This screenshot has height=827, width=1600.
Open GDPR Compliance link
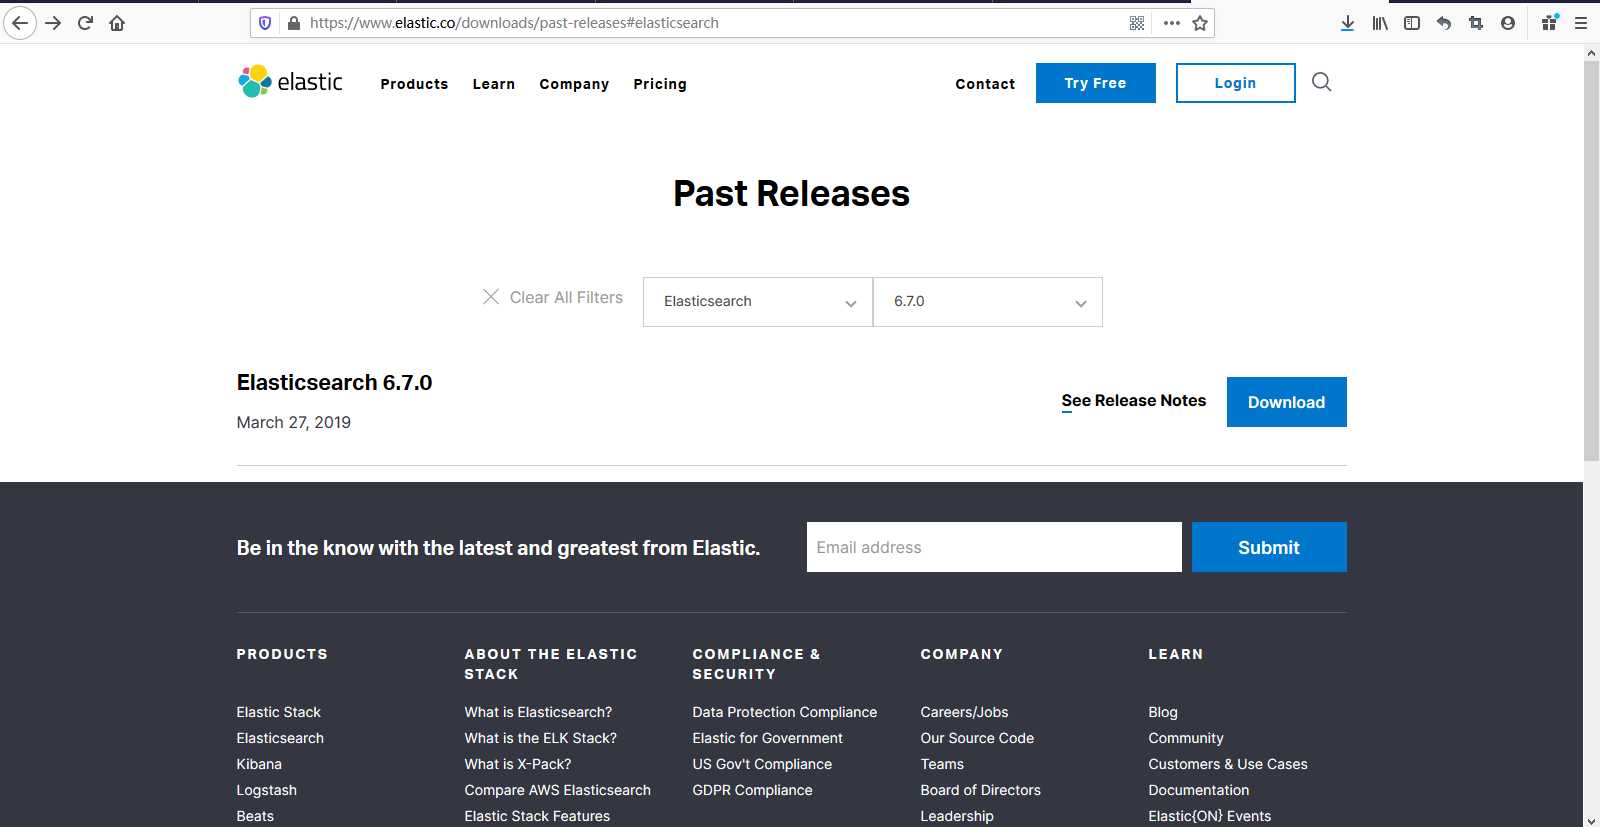point(753,790)
